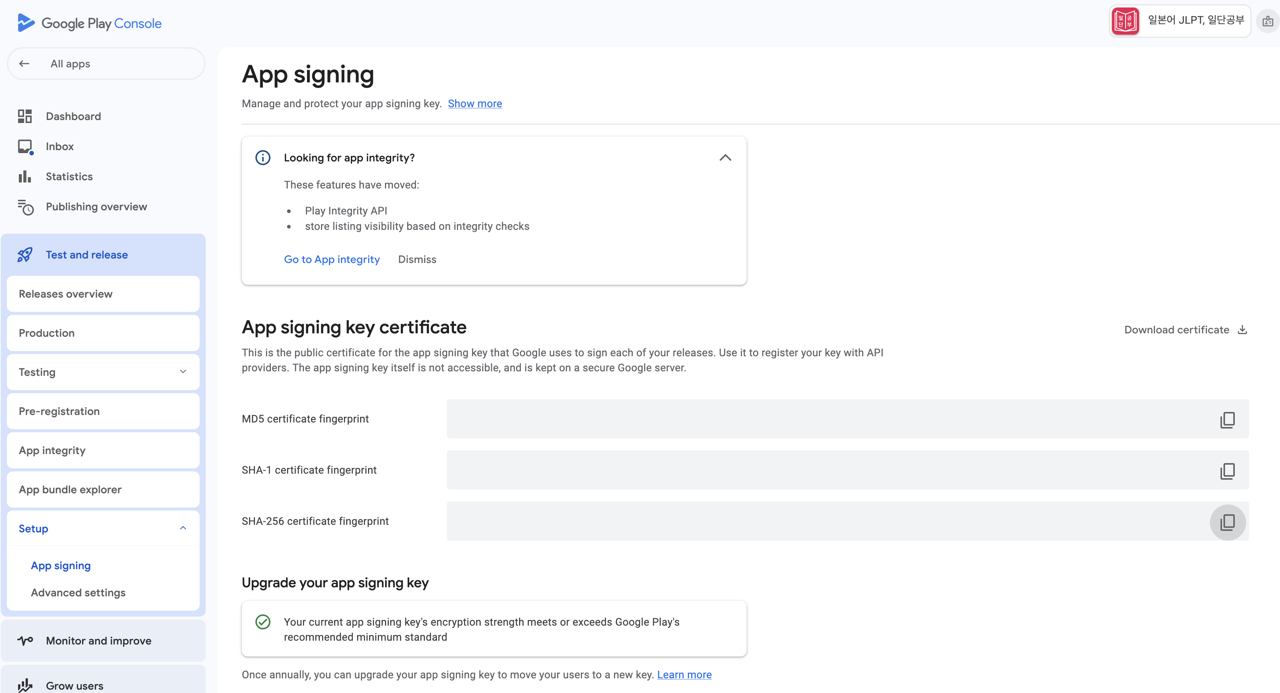The height and width of the screenshot is (693, 1280).
Task: Click Go to App integrity
Action: (331, 259)
